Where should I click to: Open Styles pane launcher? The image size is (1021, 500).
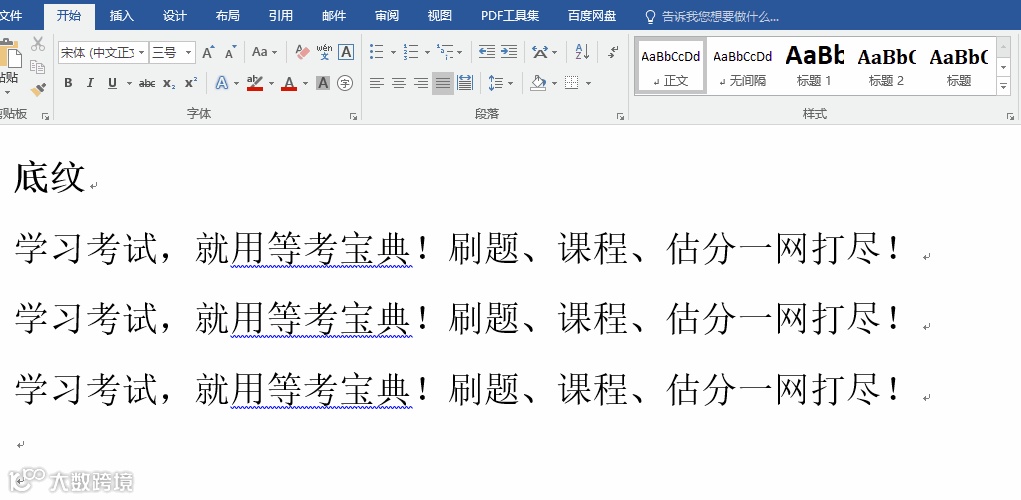1010,117
